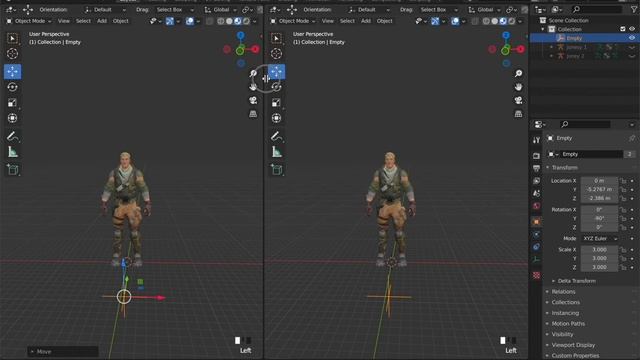Open the Texture properties tab
Screen dimensions: 640x360
click(x=536, y=276)
